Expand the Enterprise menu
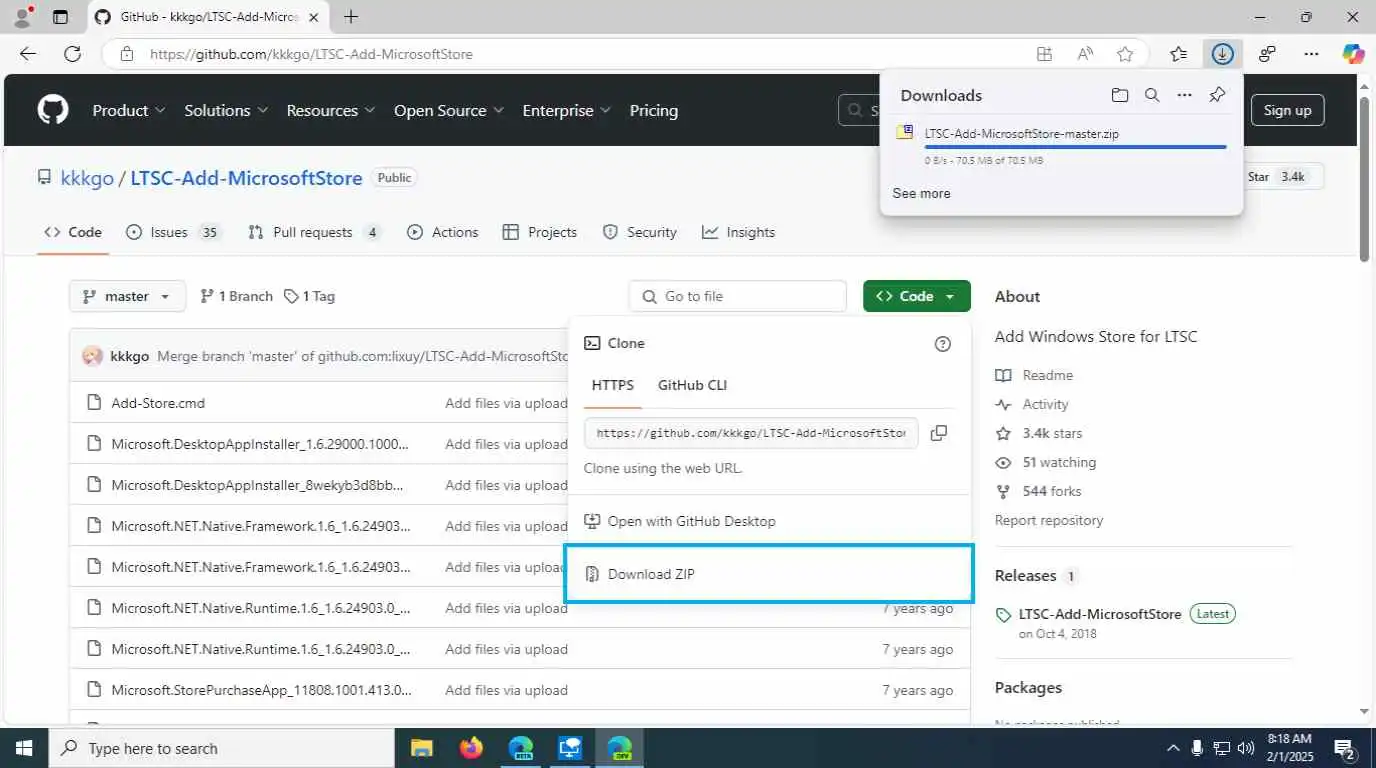This screenshot has width=1376, height=768. (567, 110)
